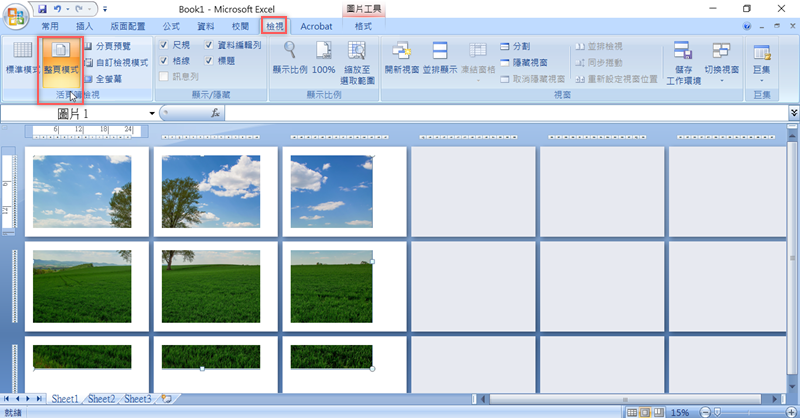This screenshot has width=800, height=418.
Task: Zoom out with the minus button
Action: (x=705, y=412)
